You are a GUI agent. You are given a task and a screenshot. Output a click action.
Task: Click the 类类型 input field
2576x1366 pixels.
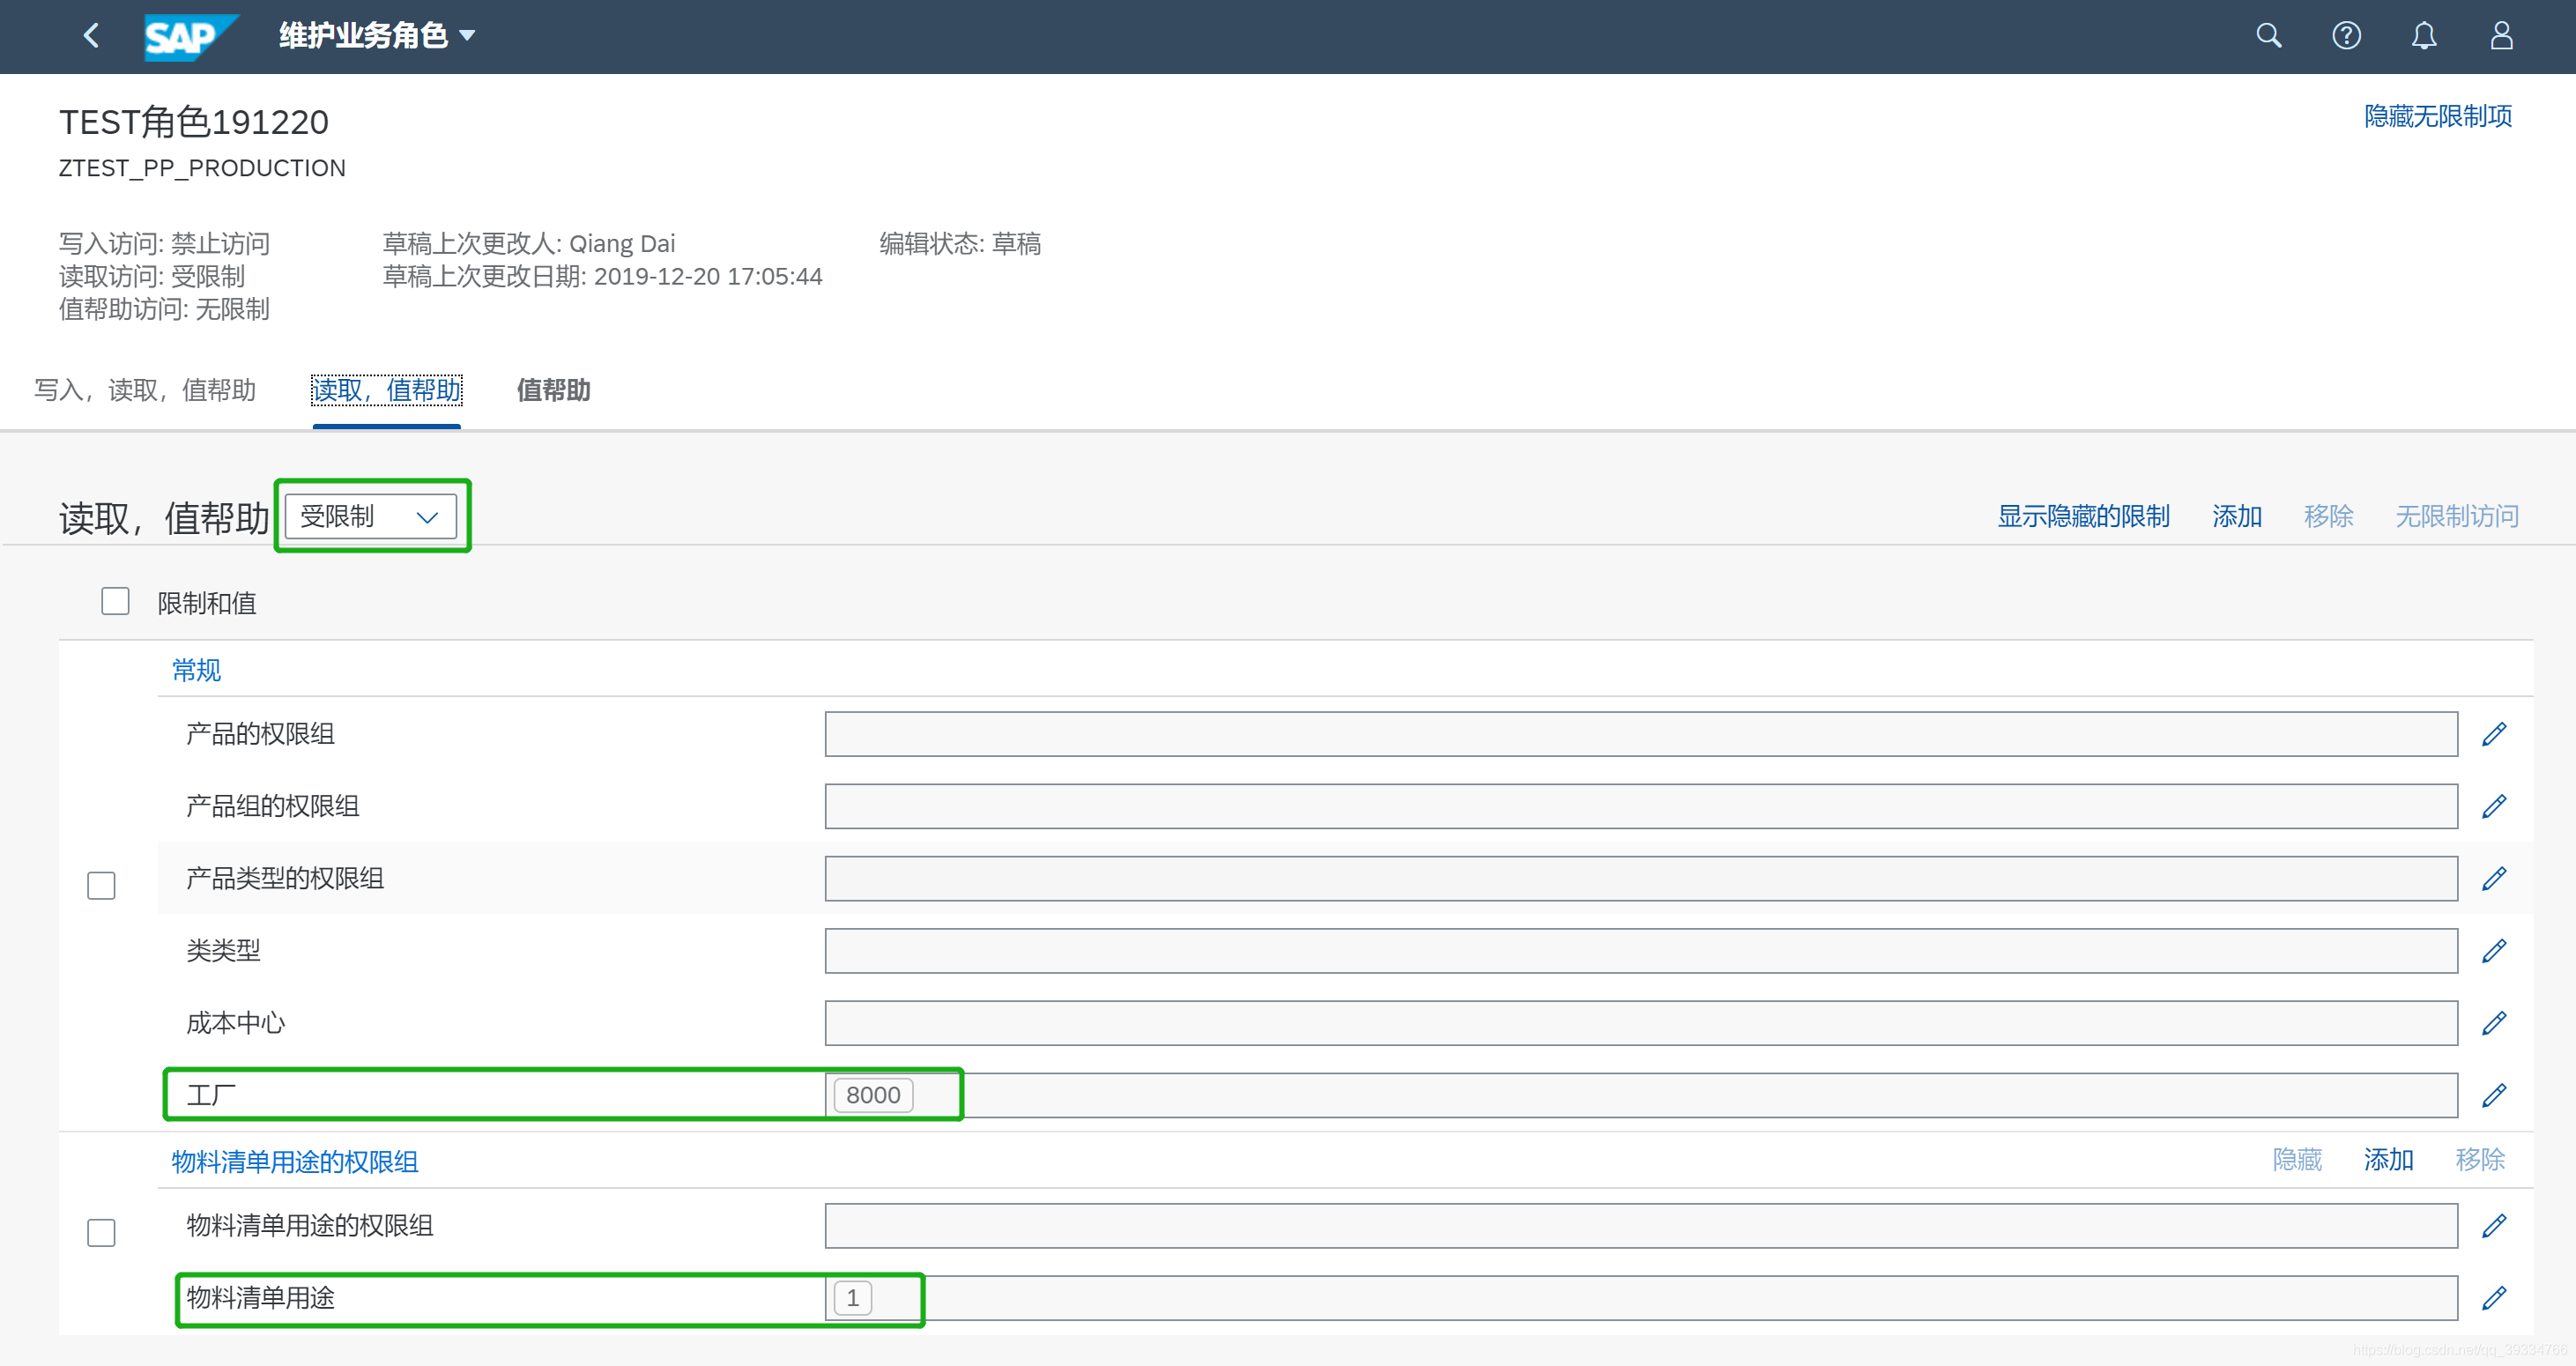click(x=1640, y=951)
